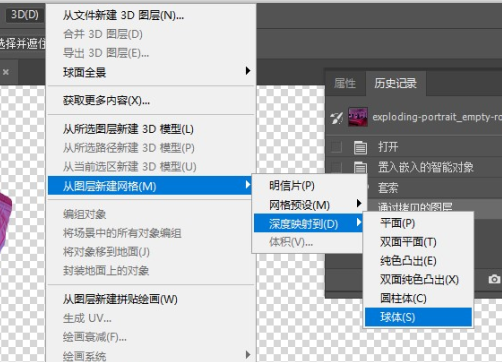Choose 纯色凸出(E) option
The width and height of the screenshot is (502, 362).
[418, 261]
